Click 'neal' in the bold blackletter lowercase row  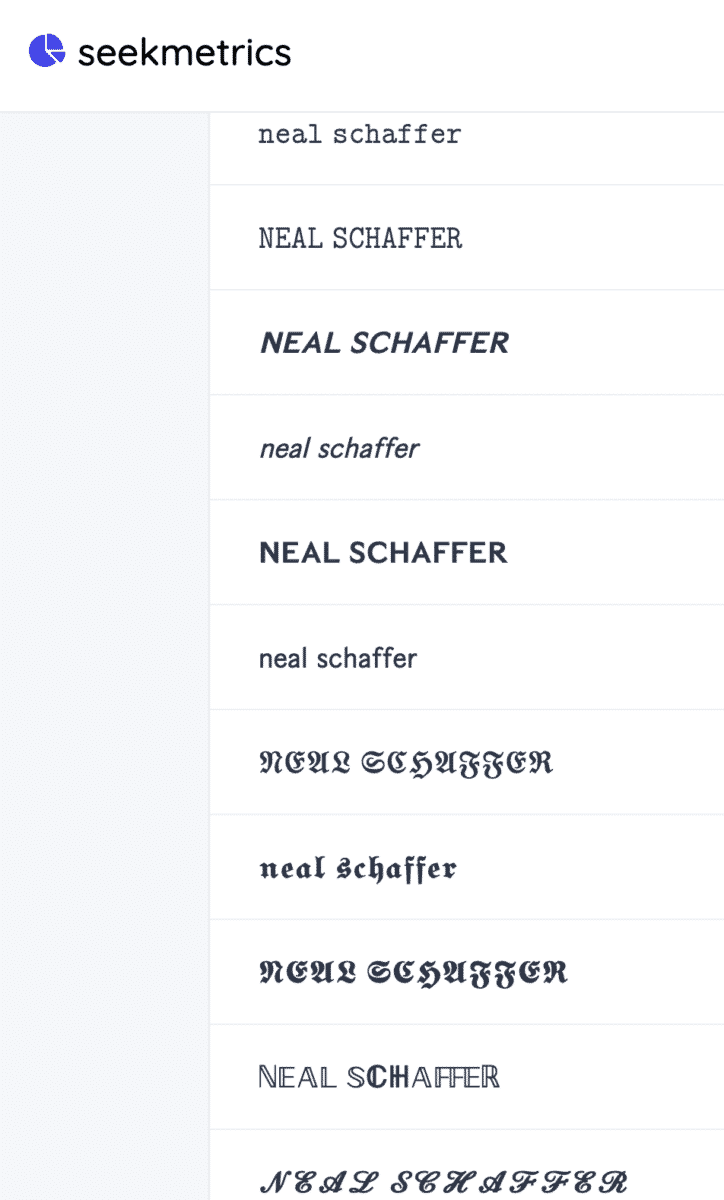pyautogui.click(x=293, y=868)
